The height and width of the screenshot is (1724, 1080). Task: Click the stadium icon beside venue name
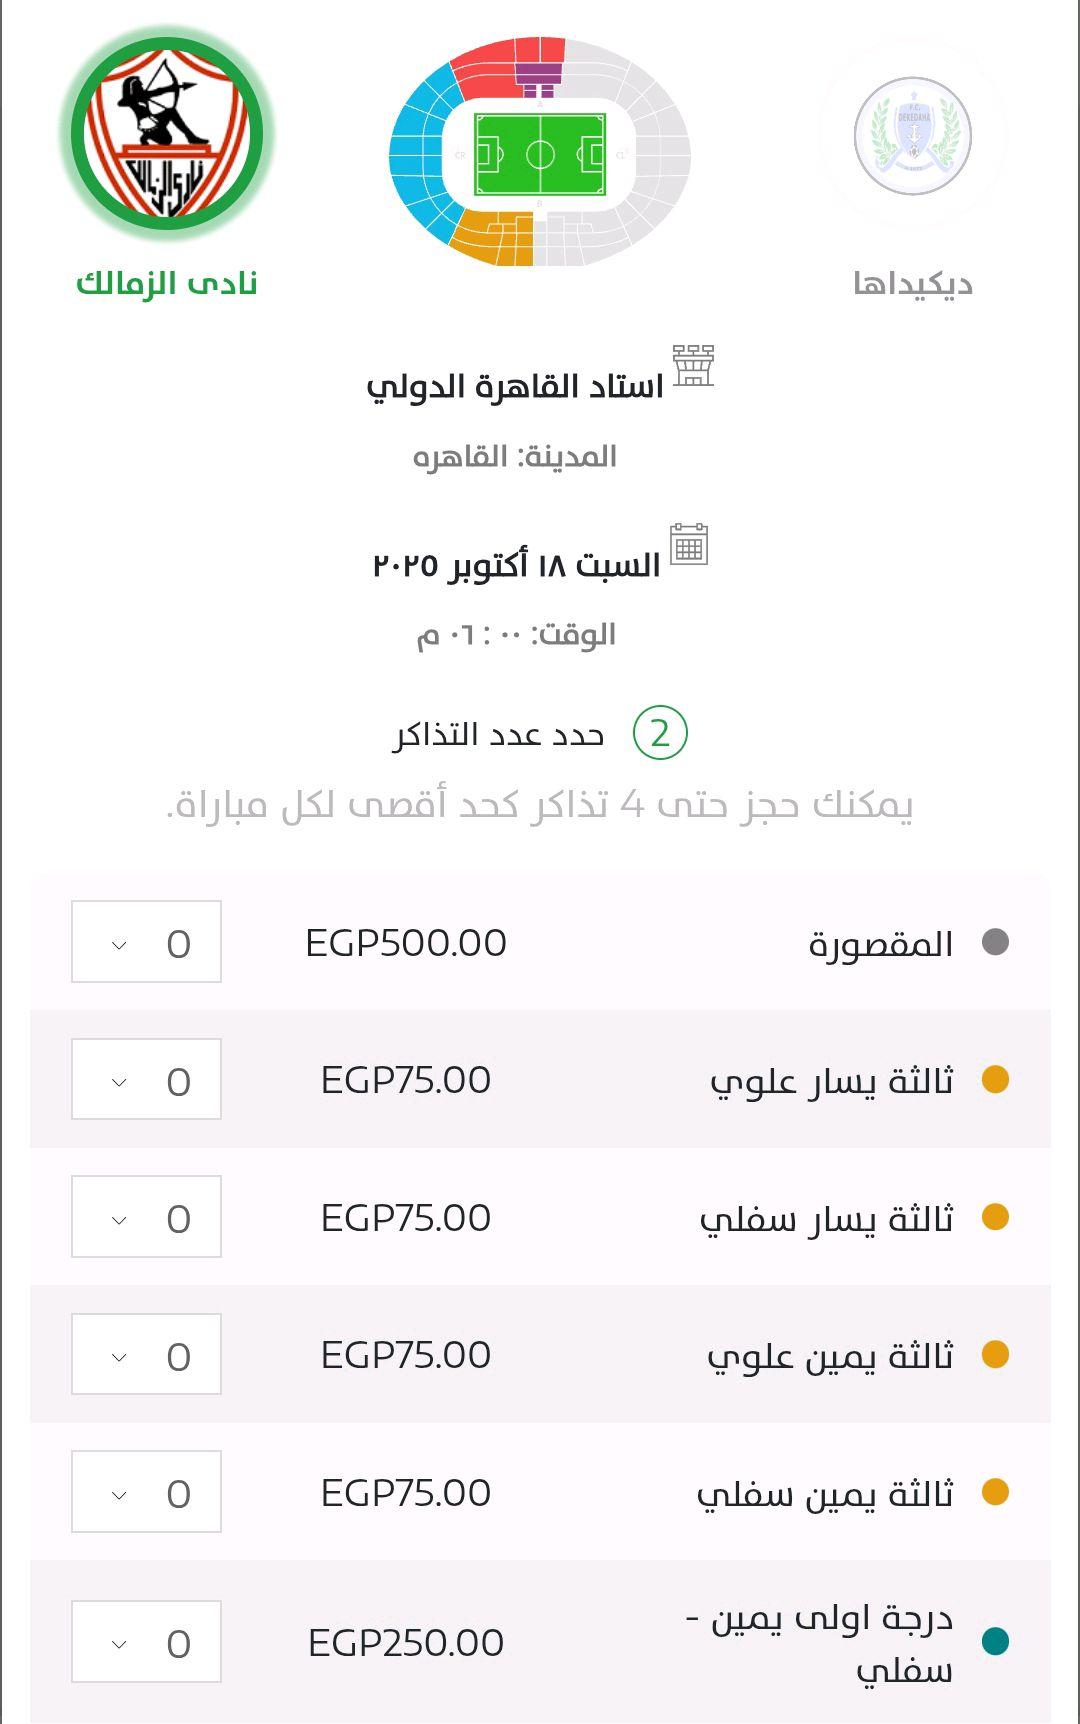click(x=692, y=366)
